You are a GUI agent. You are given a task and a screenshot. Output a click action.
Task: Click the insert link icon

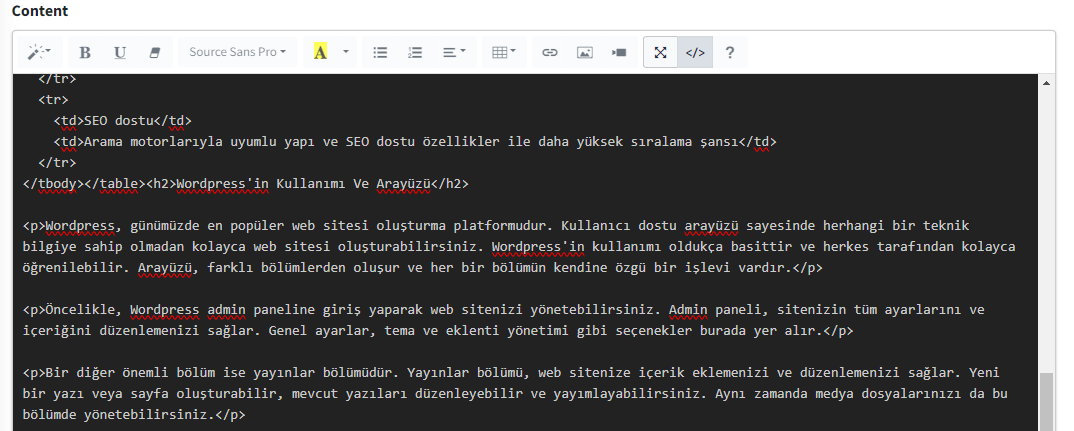coord(549,52)
